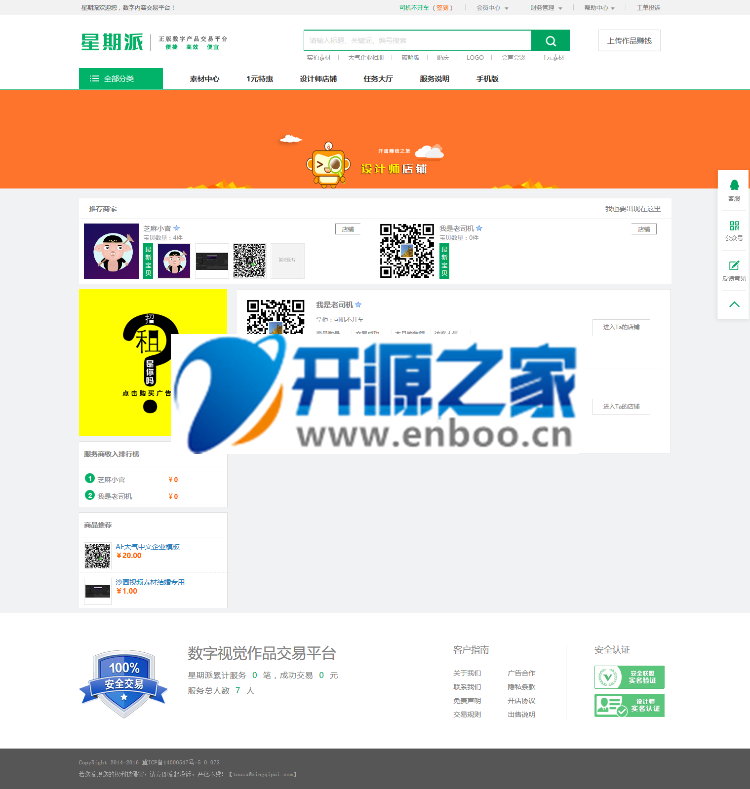Open the 全部分类 category menu
This screenshot has width=750, height=789.
[121, 78]
